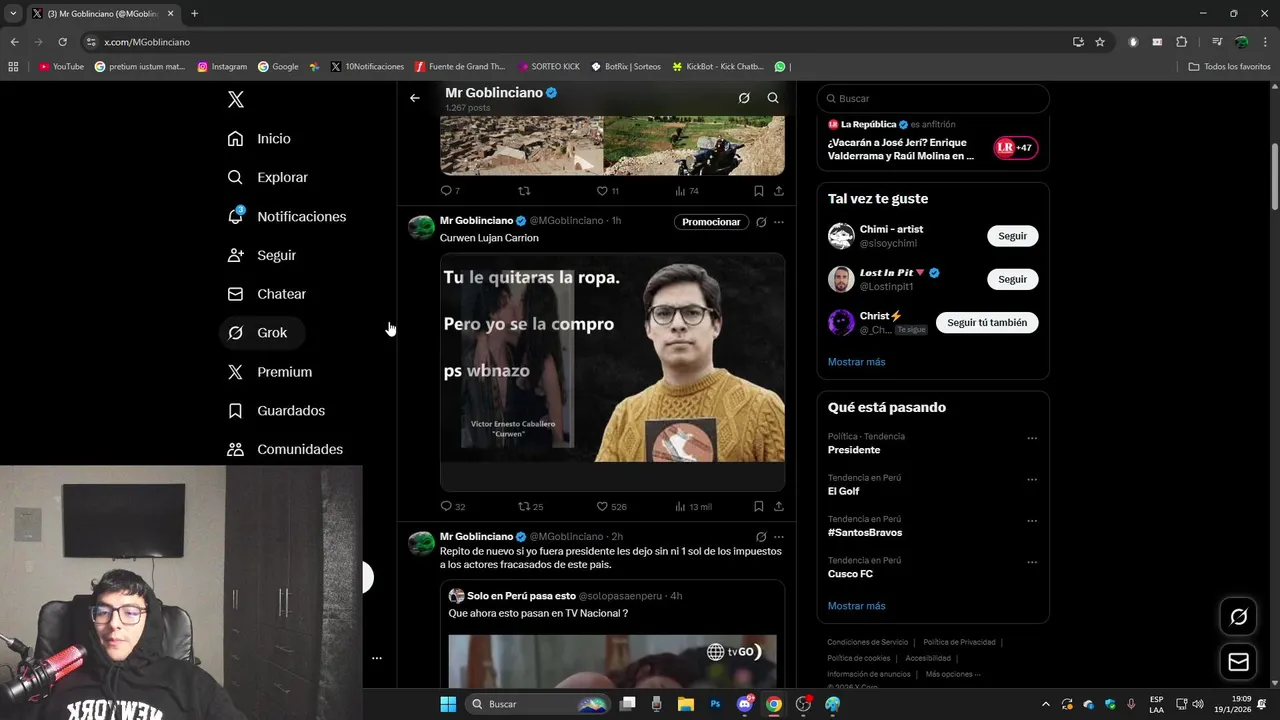
Task: Bookmark the Curwen Lujan Carrion post
Action: pos(759,507)
